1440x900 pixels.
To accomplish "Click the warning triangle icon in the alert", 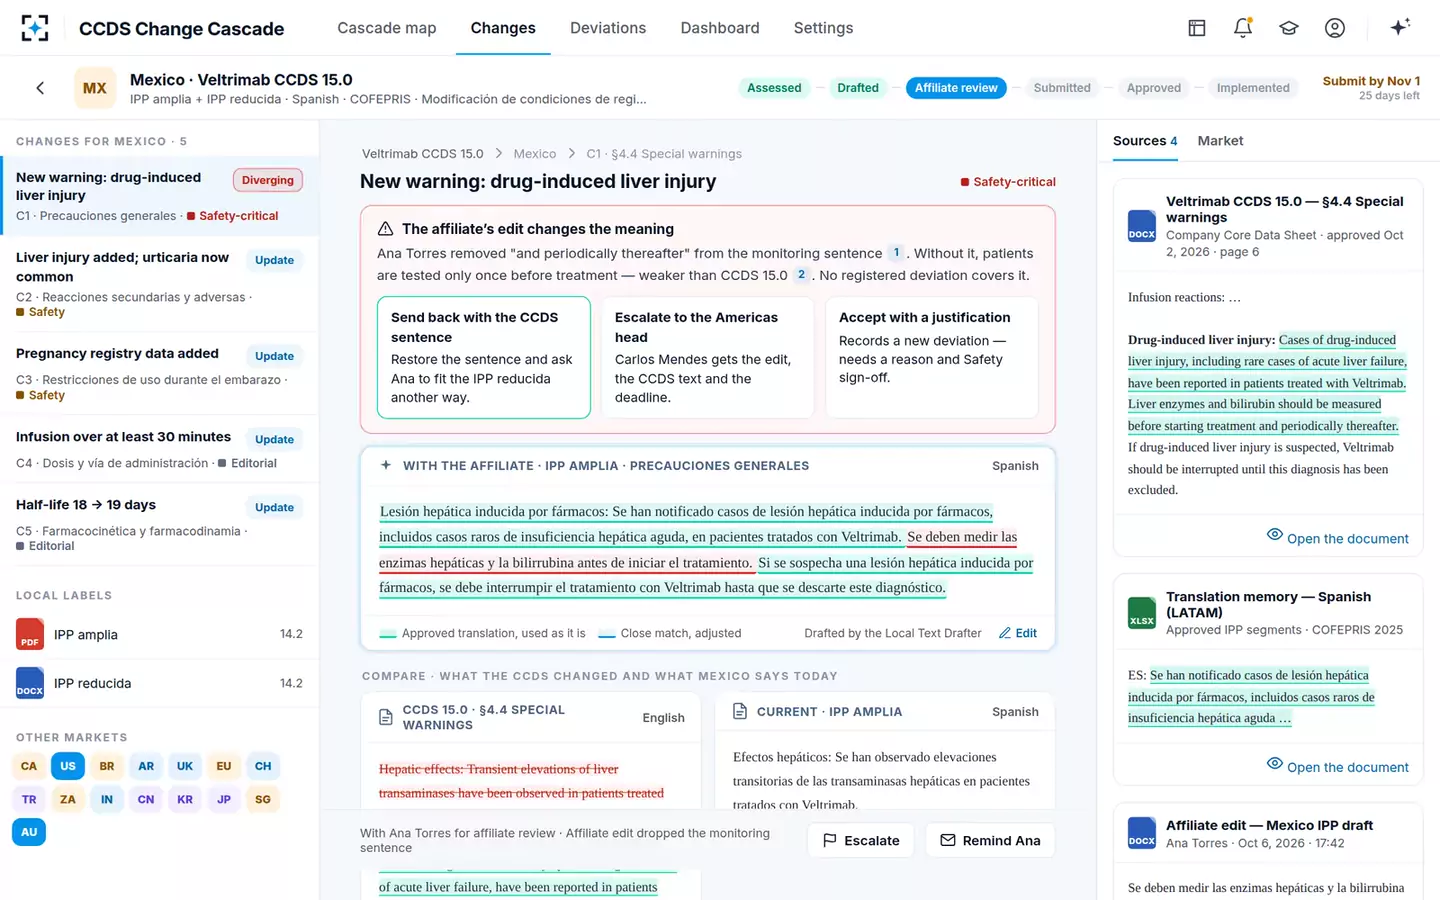I will pyautogui.click(x=385, y=229).
